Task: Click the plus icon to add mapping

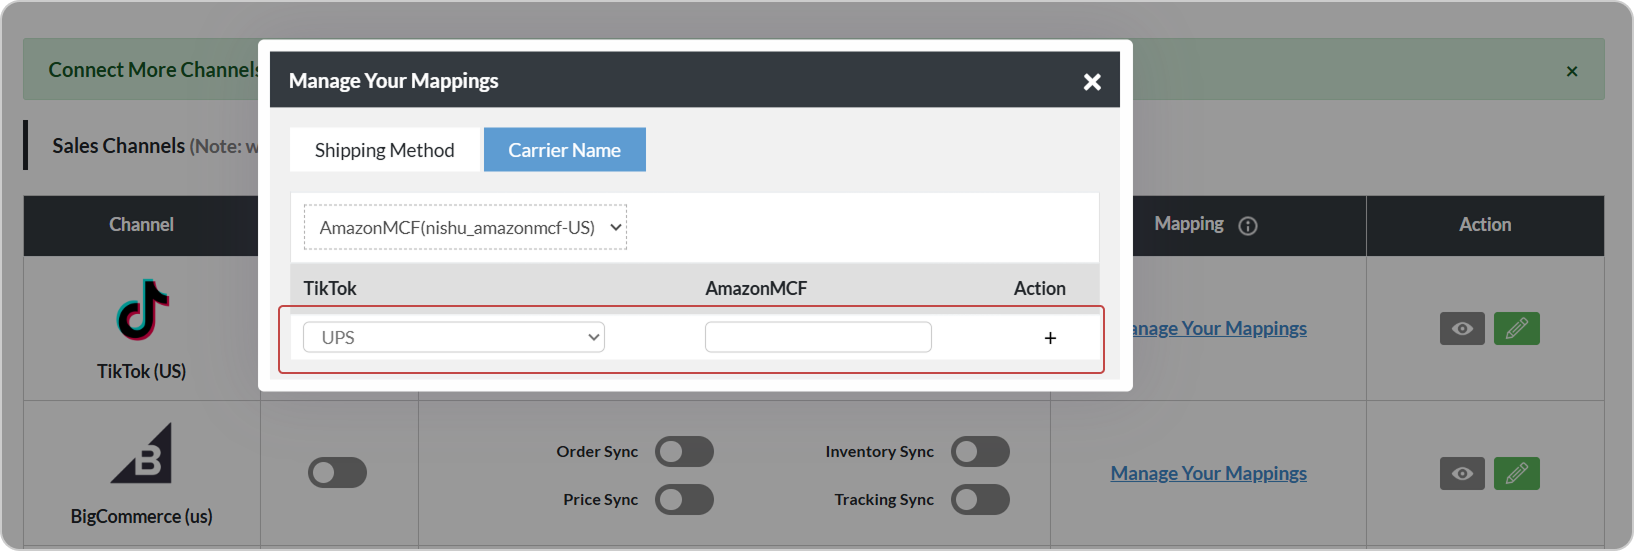Action: coord(1050,338)
